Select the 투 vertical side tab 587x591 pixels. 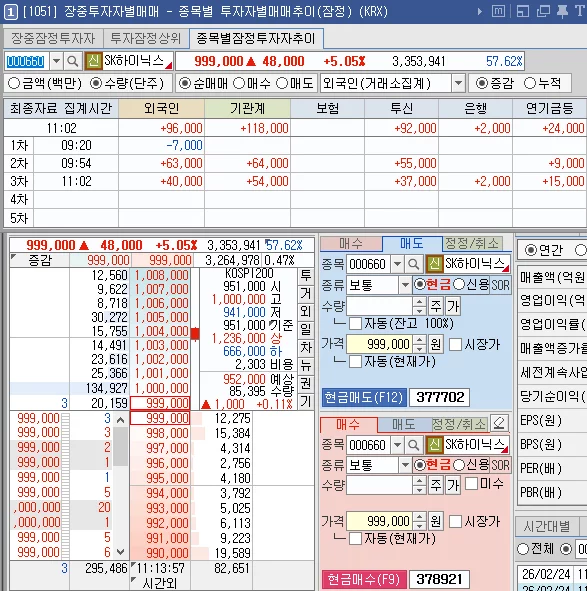[x=305, y=276]
